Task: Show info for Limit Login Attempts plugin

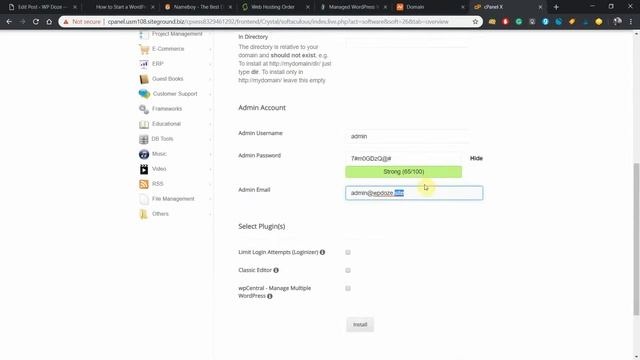Action: point(322,252)
